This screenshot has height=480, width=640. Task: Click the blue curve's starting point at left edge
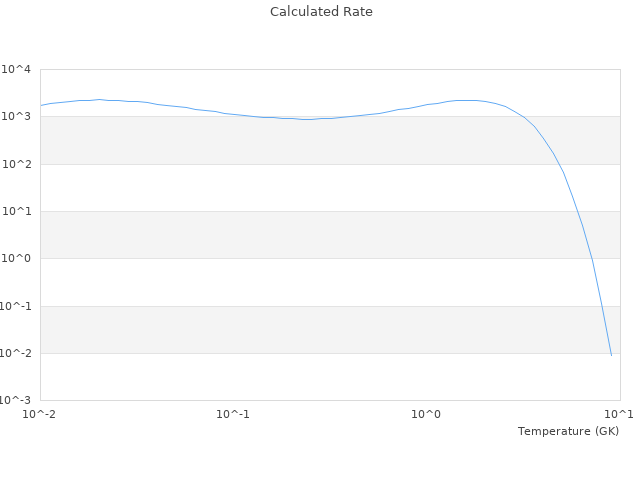tap(41, 105)
